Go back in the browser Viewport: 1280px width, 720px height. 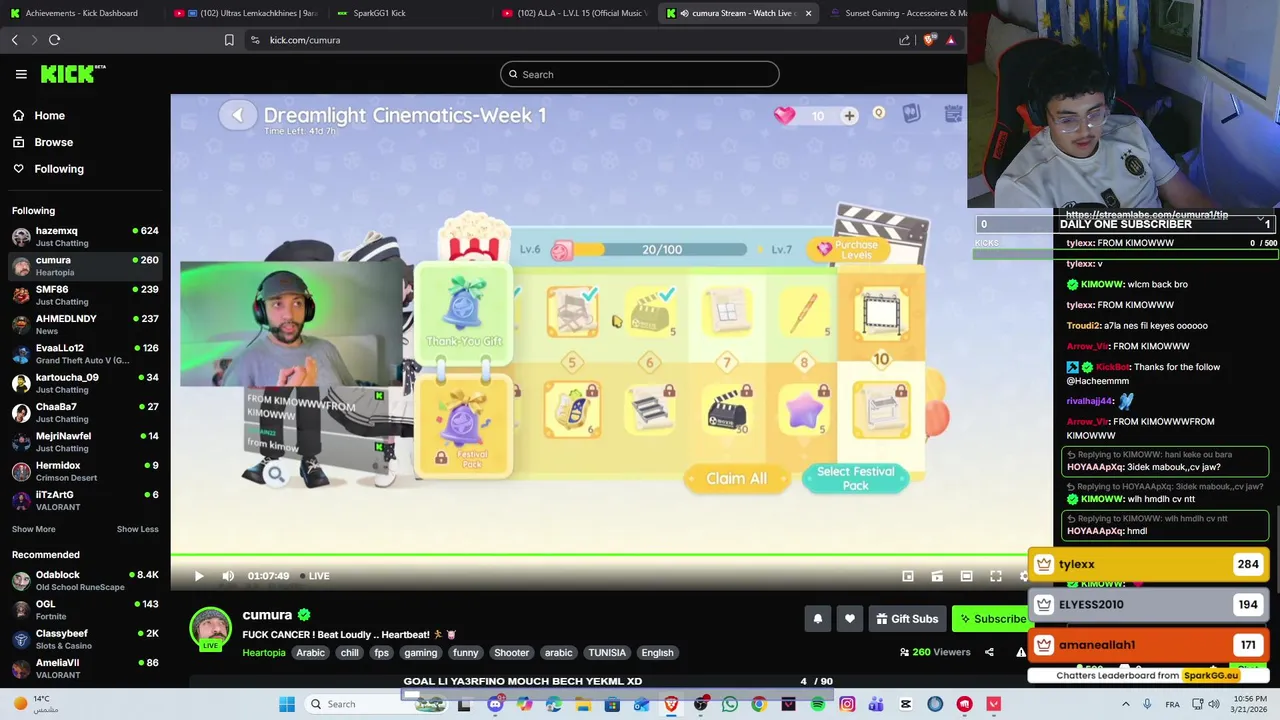tap(14, 40)
